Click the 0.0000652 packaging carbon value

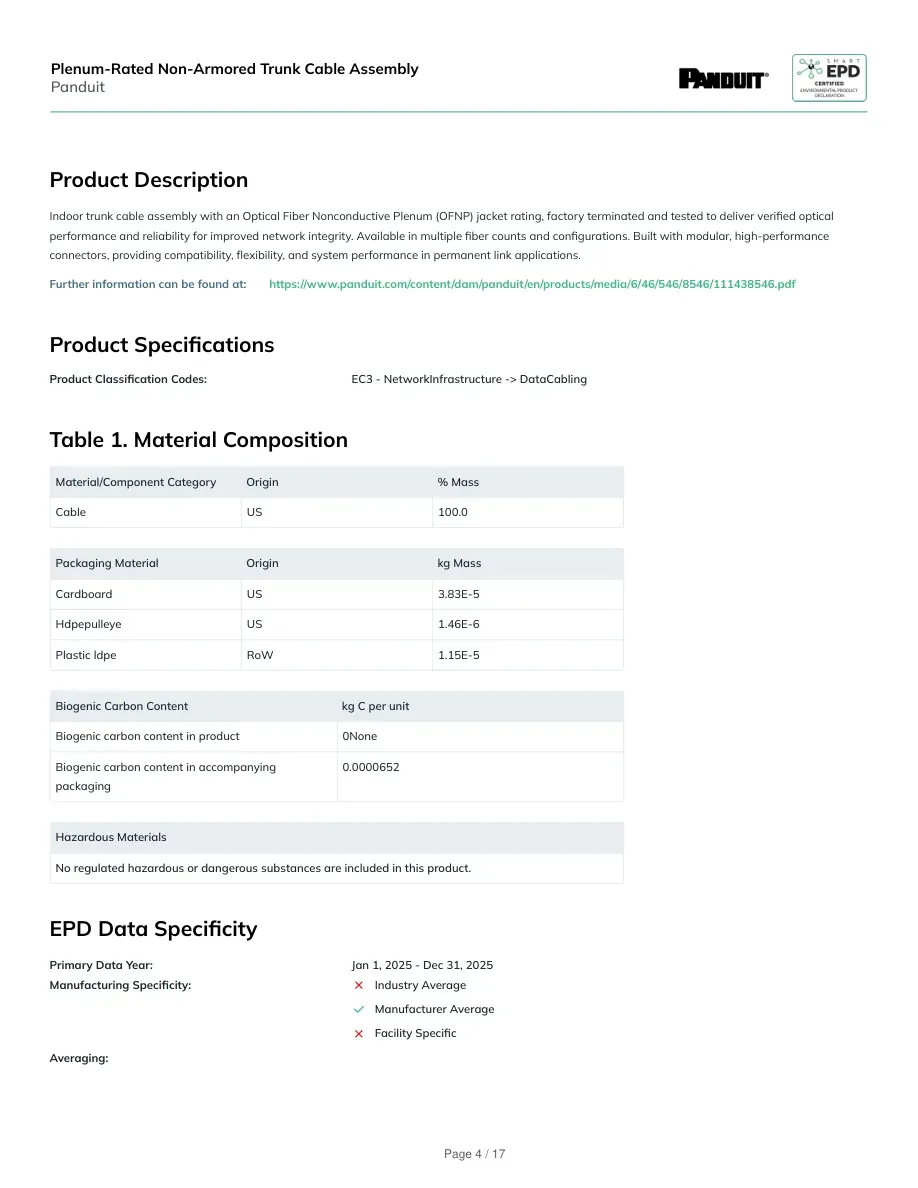coord(370,767)
